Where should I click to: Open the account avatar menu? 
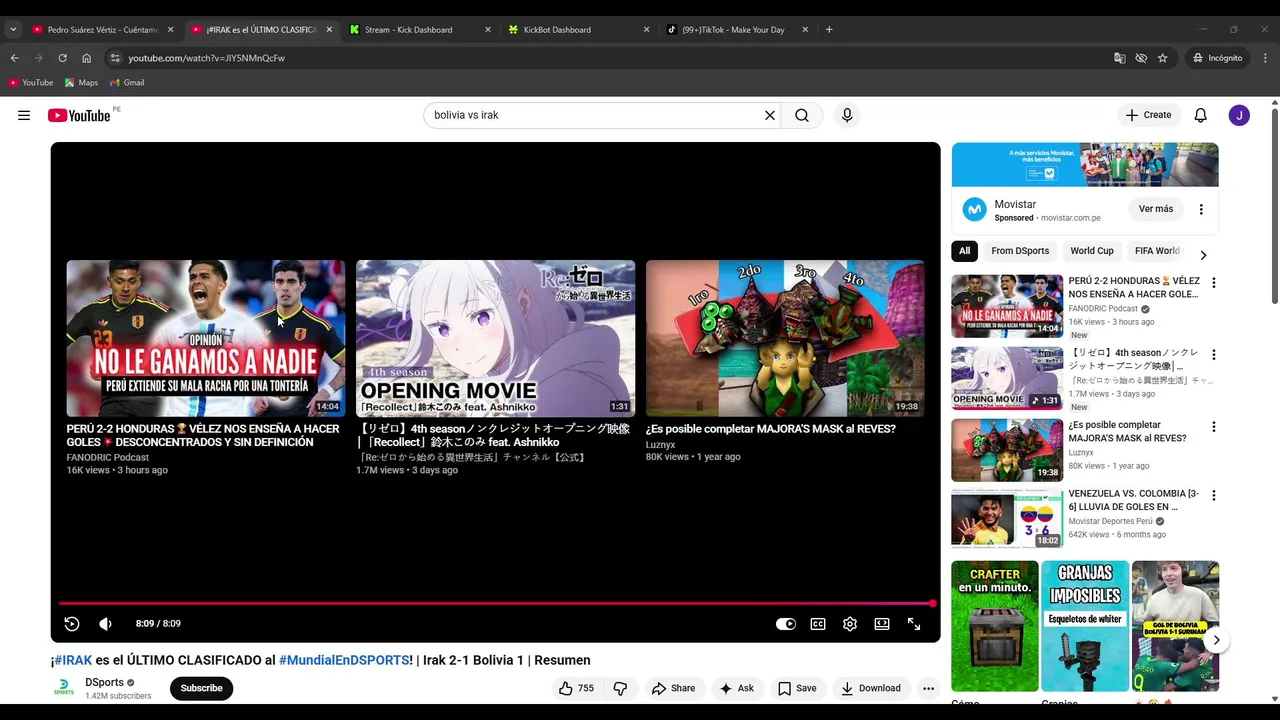pyautogui.click(x=1239, y=115)
